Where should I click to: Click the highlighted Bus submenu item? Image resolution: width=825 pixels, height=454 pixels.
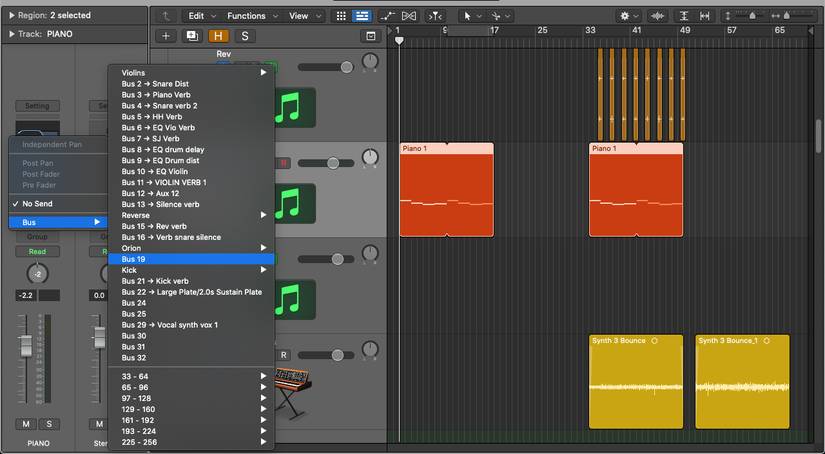[58, 222]
